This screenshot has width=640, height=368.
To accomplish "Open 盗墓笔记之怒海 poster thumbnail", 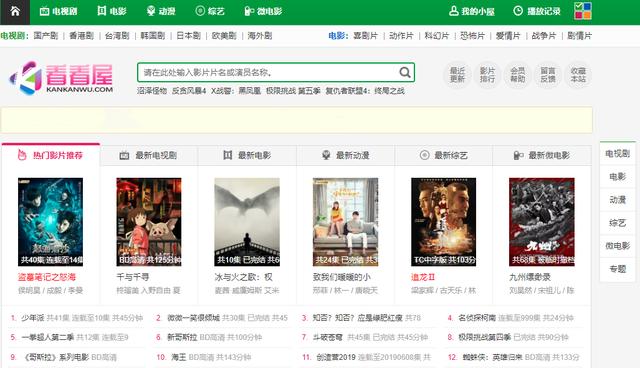I will (50, 222).
